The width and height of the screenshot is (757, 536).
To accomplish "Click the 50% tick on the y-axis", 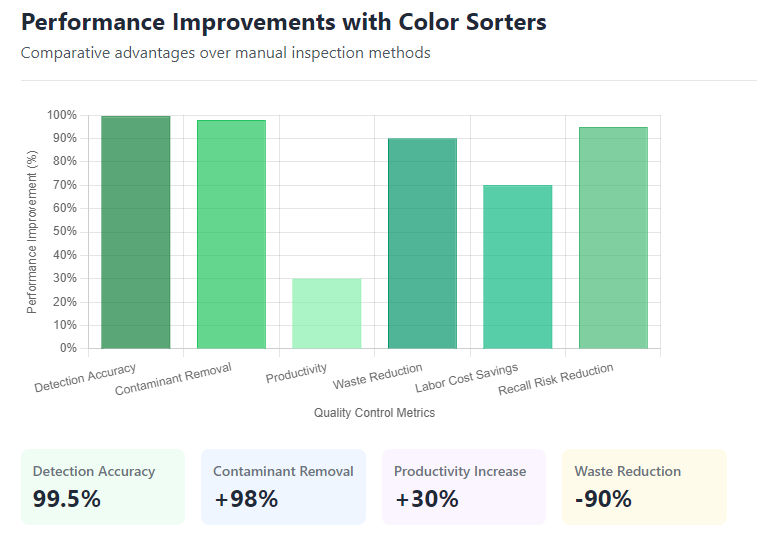I will pos(64,232).
